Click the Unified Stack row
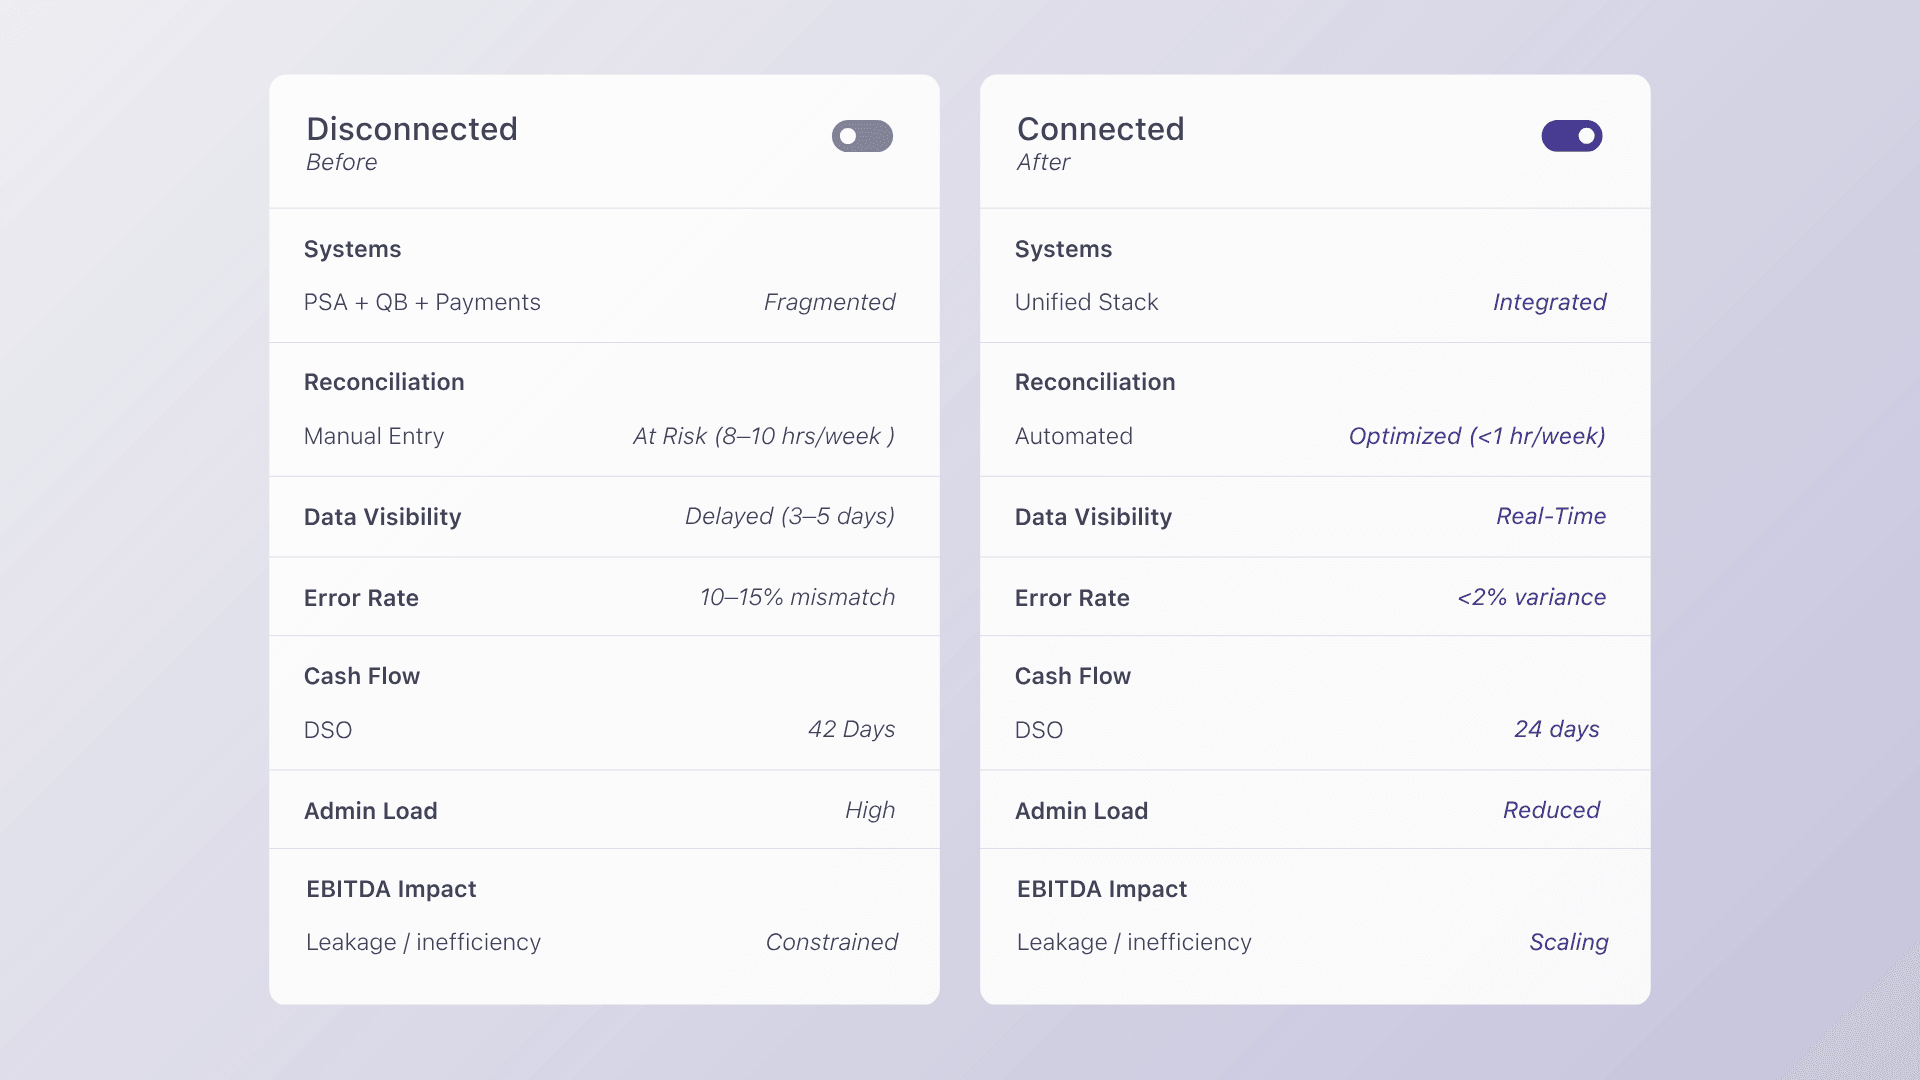 [1086, 302]
